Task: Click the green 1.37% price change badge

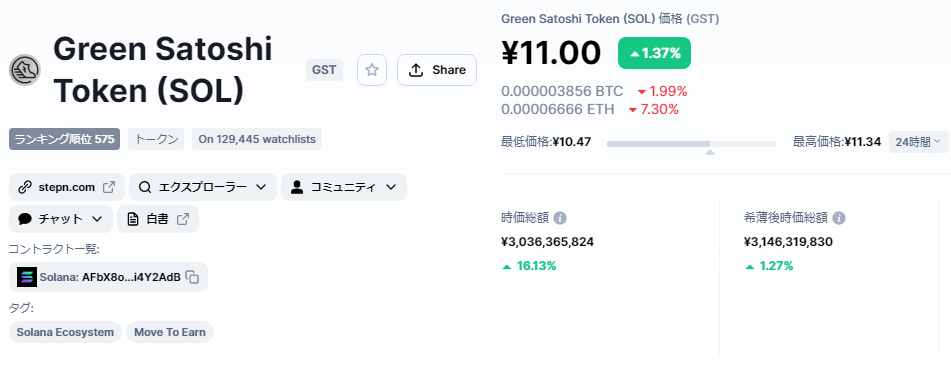Action: coord(654,53)
